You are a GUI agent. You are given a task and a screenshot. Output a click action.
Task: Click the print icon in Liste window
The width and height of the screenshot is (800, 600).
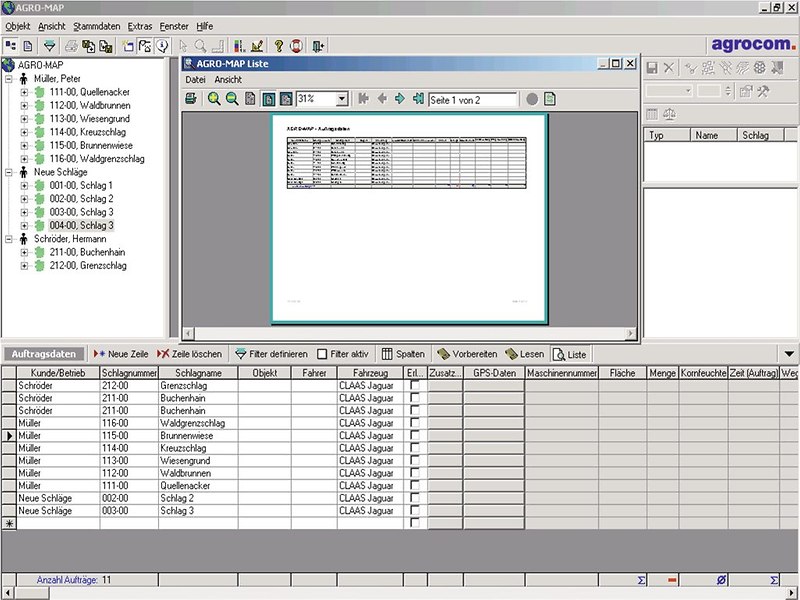[x=191, y=99]
